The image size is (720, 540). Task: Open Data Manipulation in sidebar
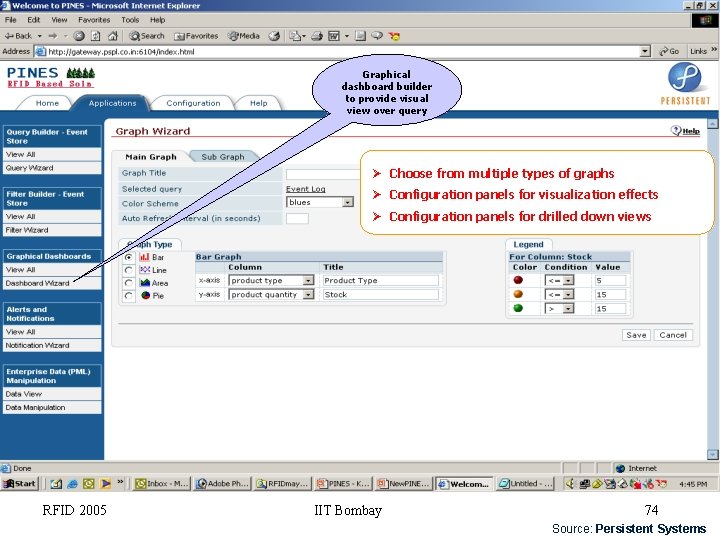(52, 407)
